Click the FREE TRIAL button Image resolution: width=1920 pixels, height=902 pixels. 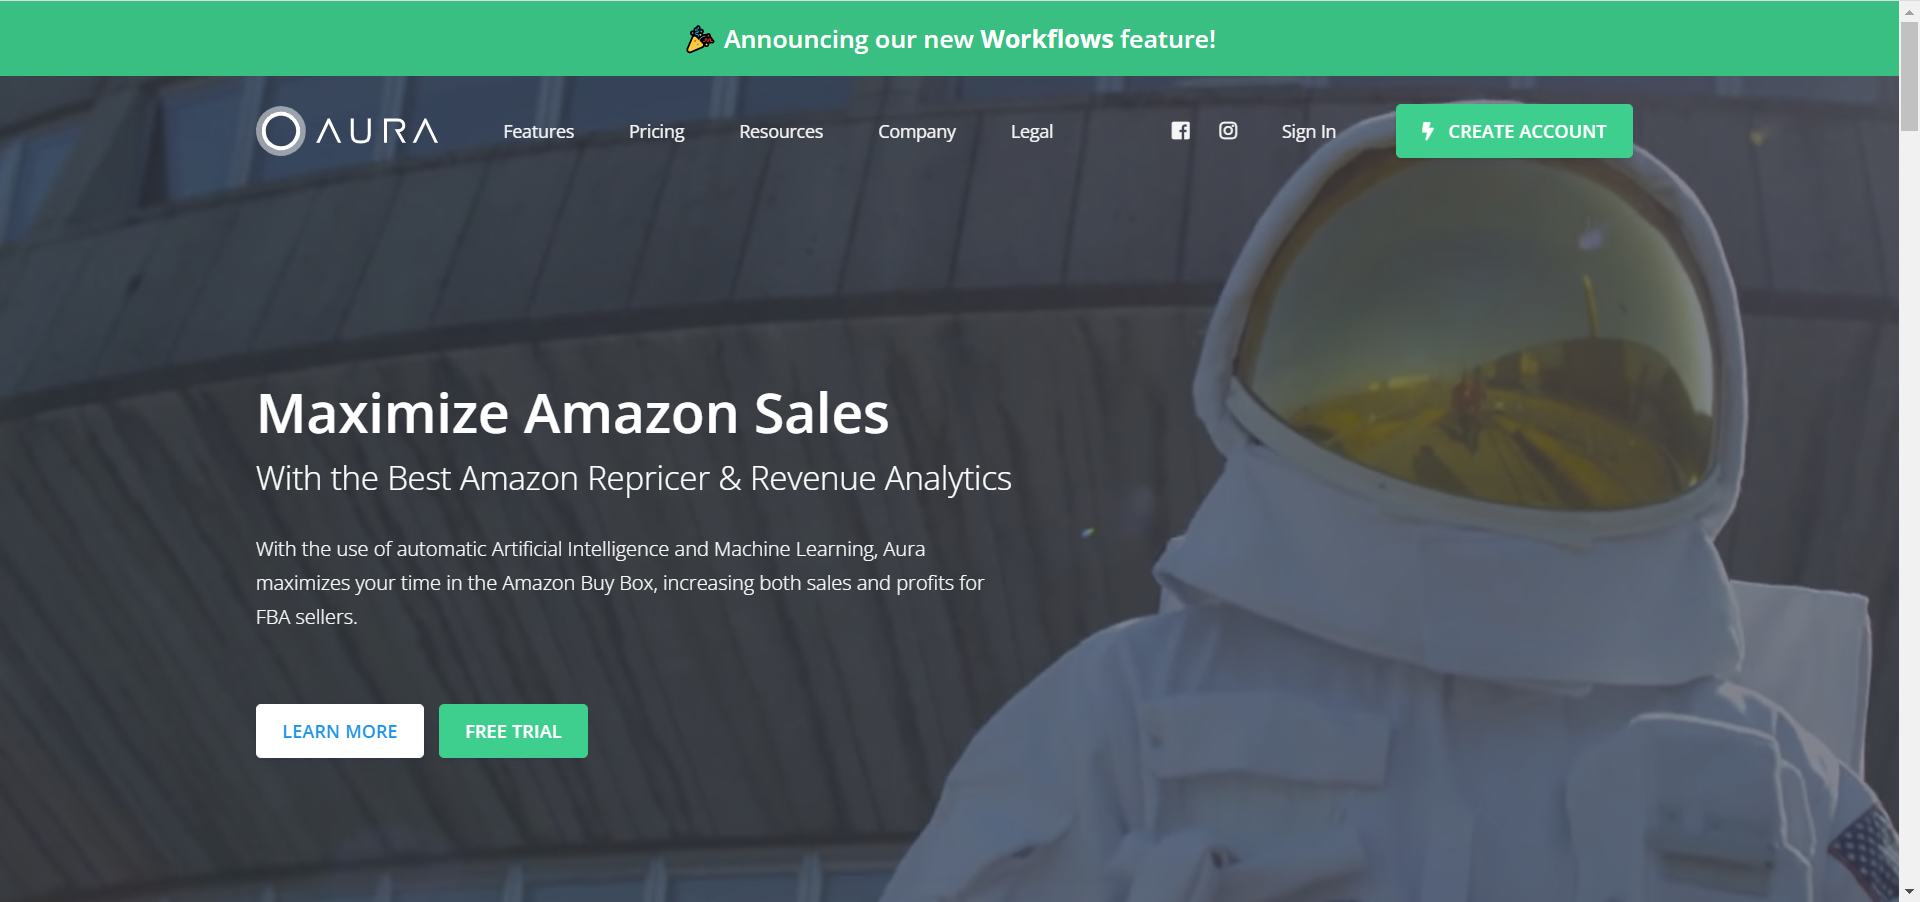pyautogui.click(x=513, y=731)
